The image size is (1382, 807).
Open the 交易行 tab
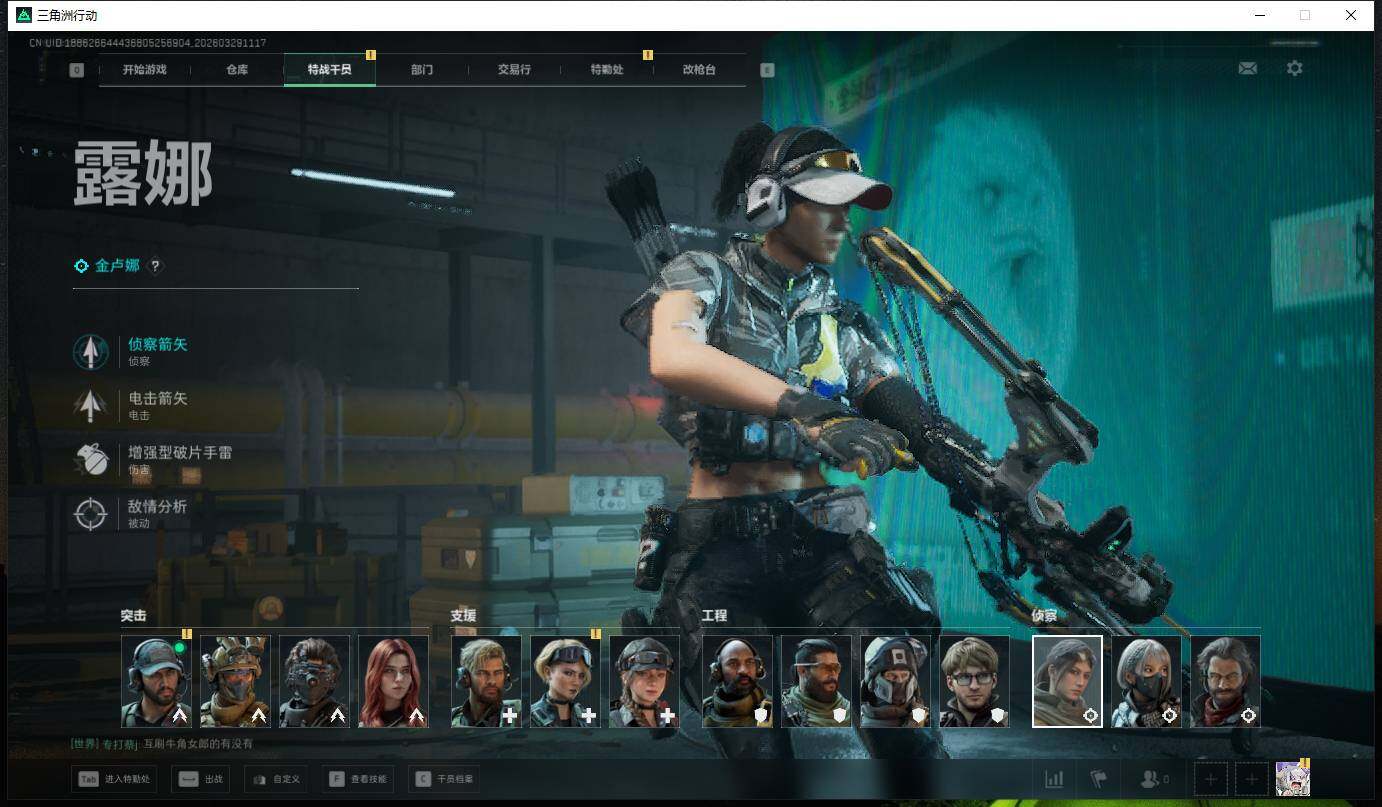click(514, 70)
